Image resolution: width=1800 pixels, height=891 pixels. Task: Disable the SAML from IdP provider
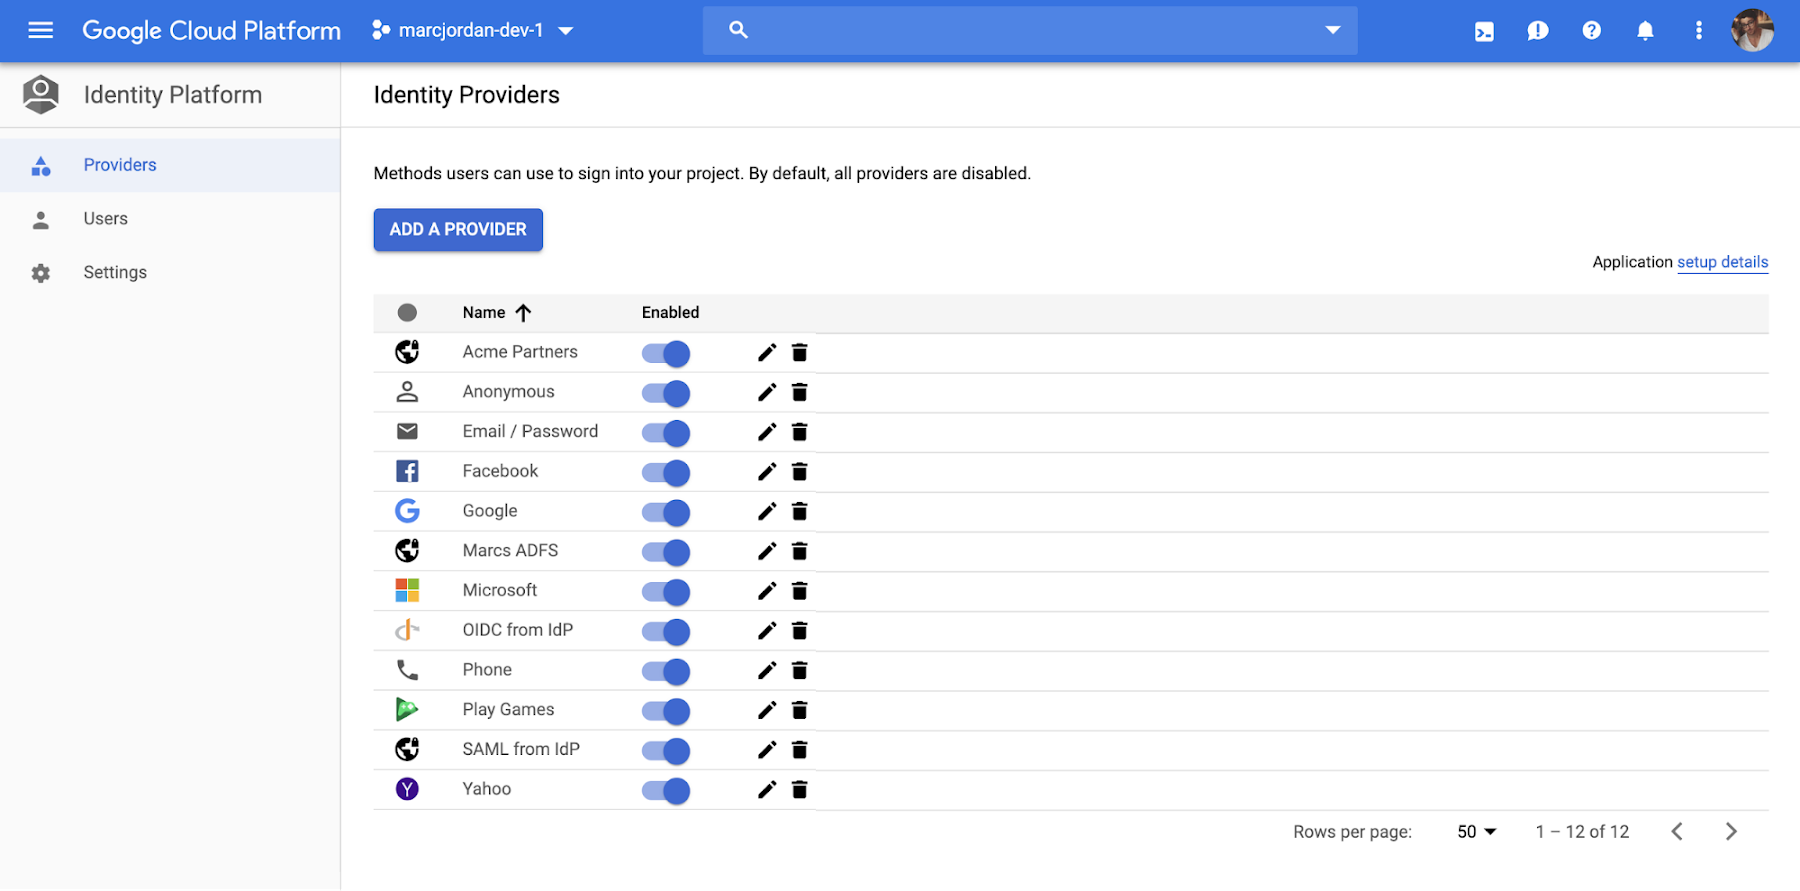point(665,750)
